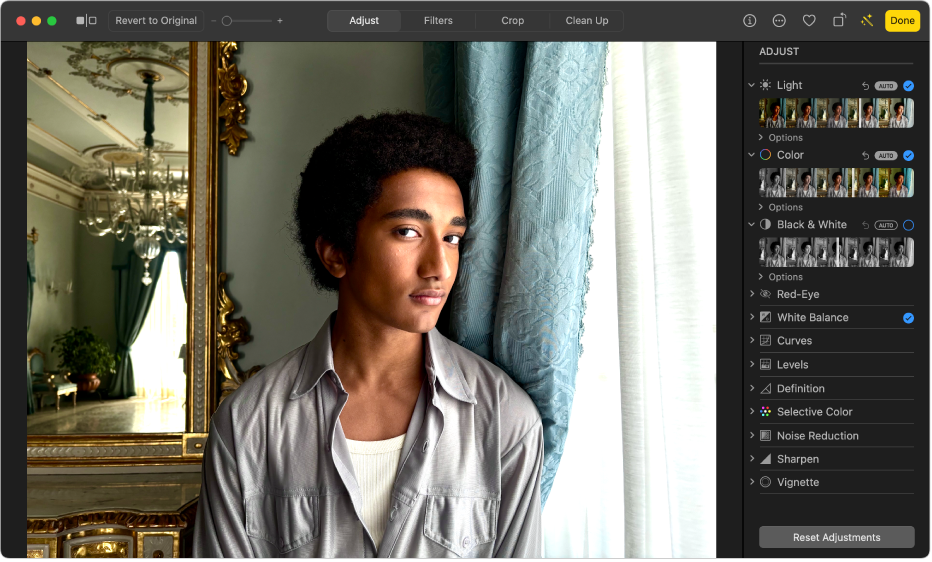Viewport: 932px width, 562px height.
Task: Switch to the Crop tab
Action: click(x=512, y=21)
